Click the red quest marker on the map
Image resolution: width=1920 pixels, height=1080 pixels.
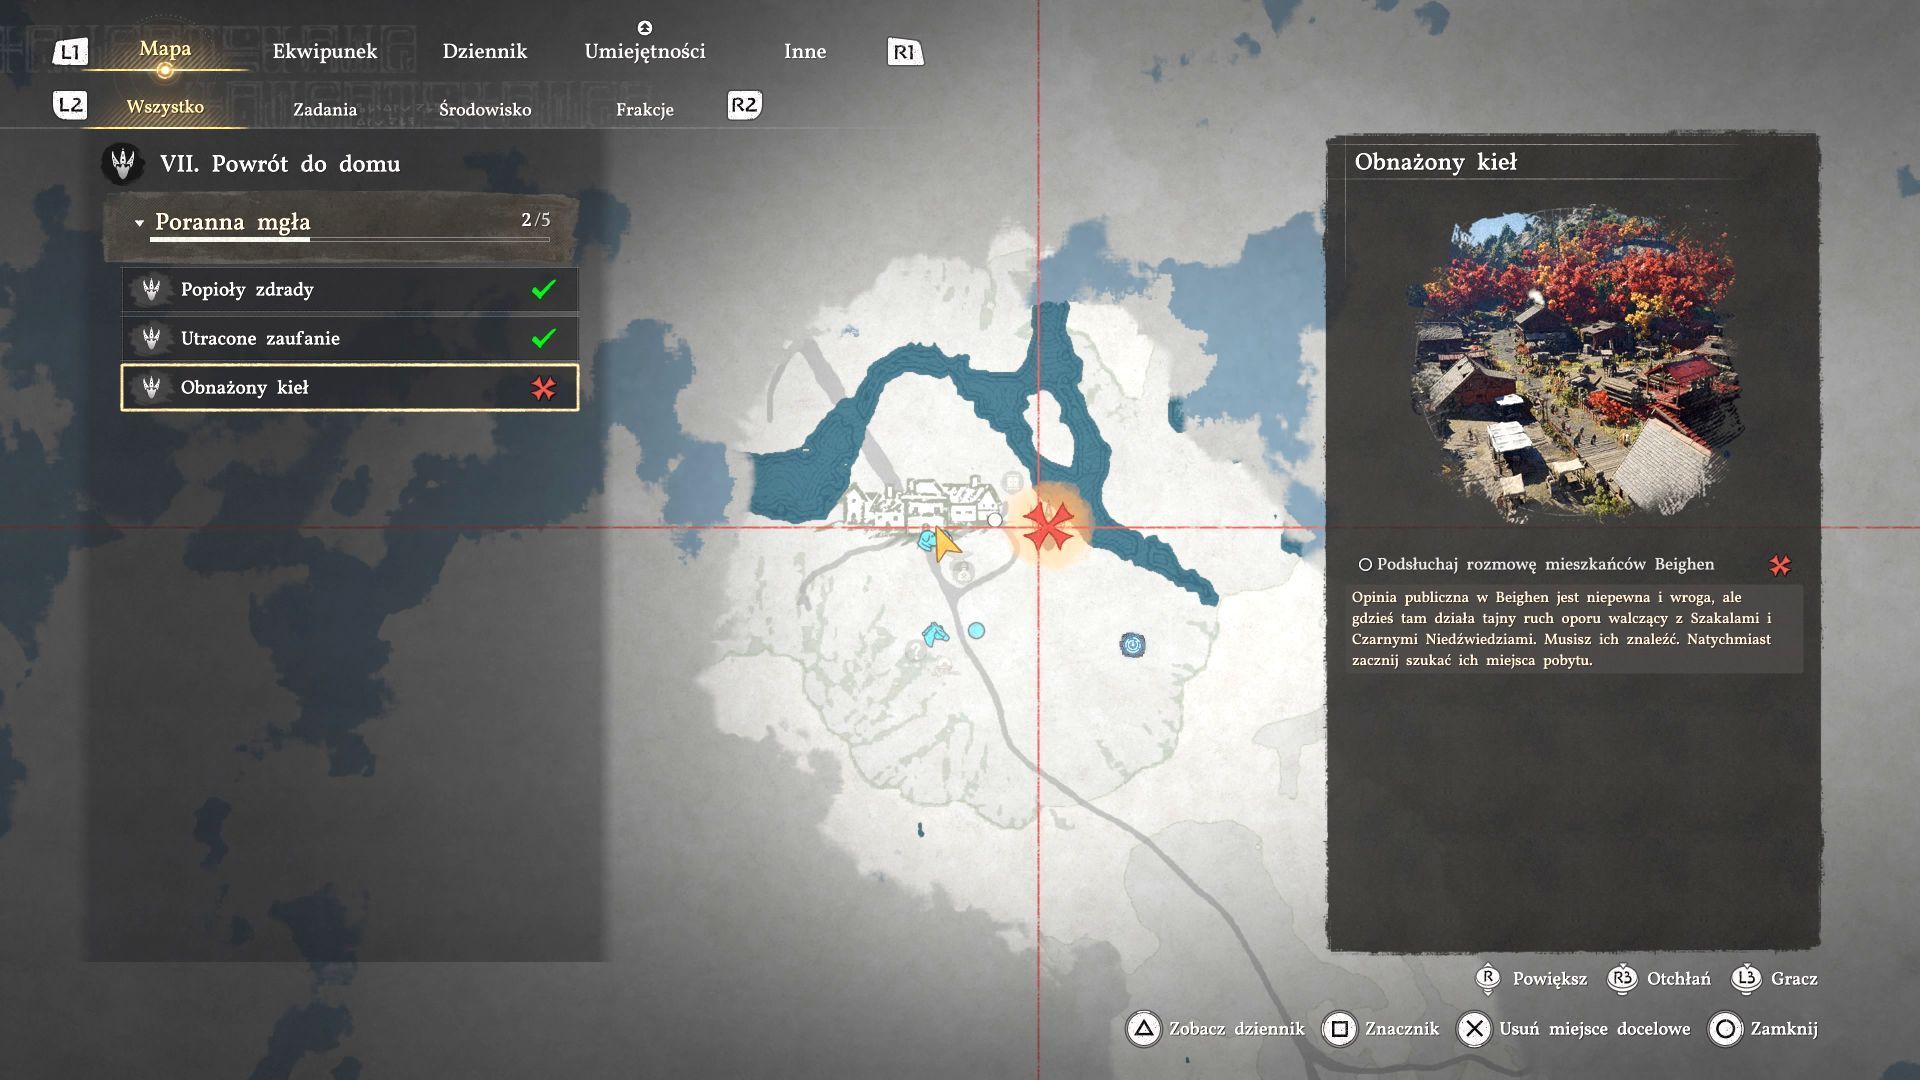click(x=1047, y=525)
